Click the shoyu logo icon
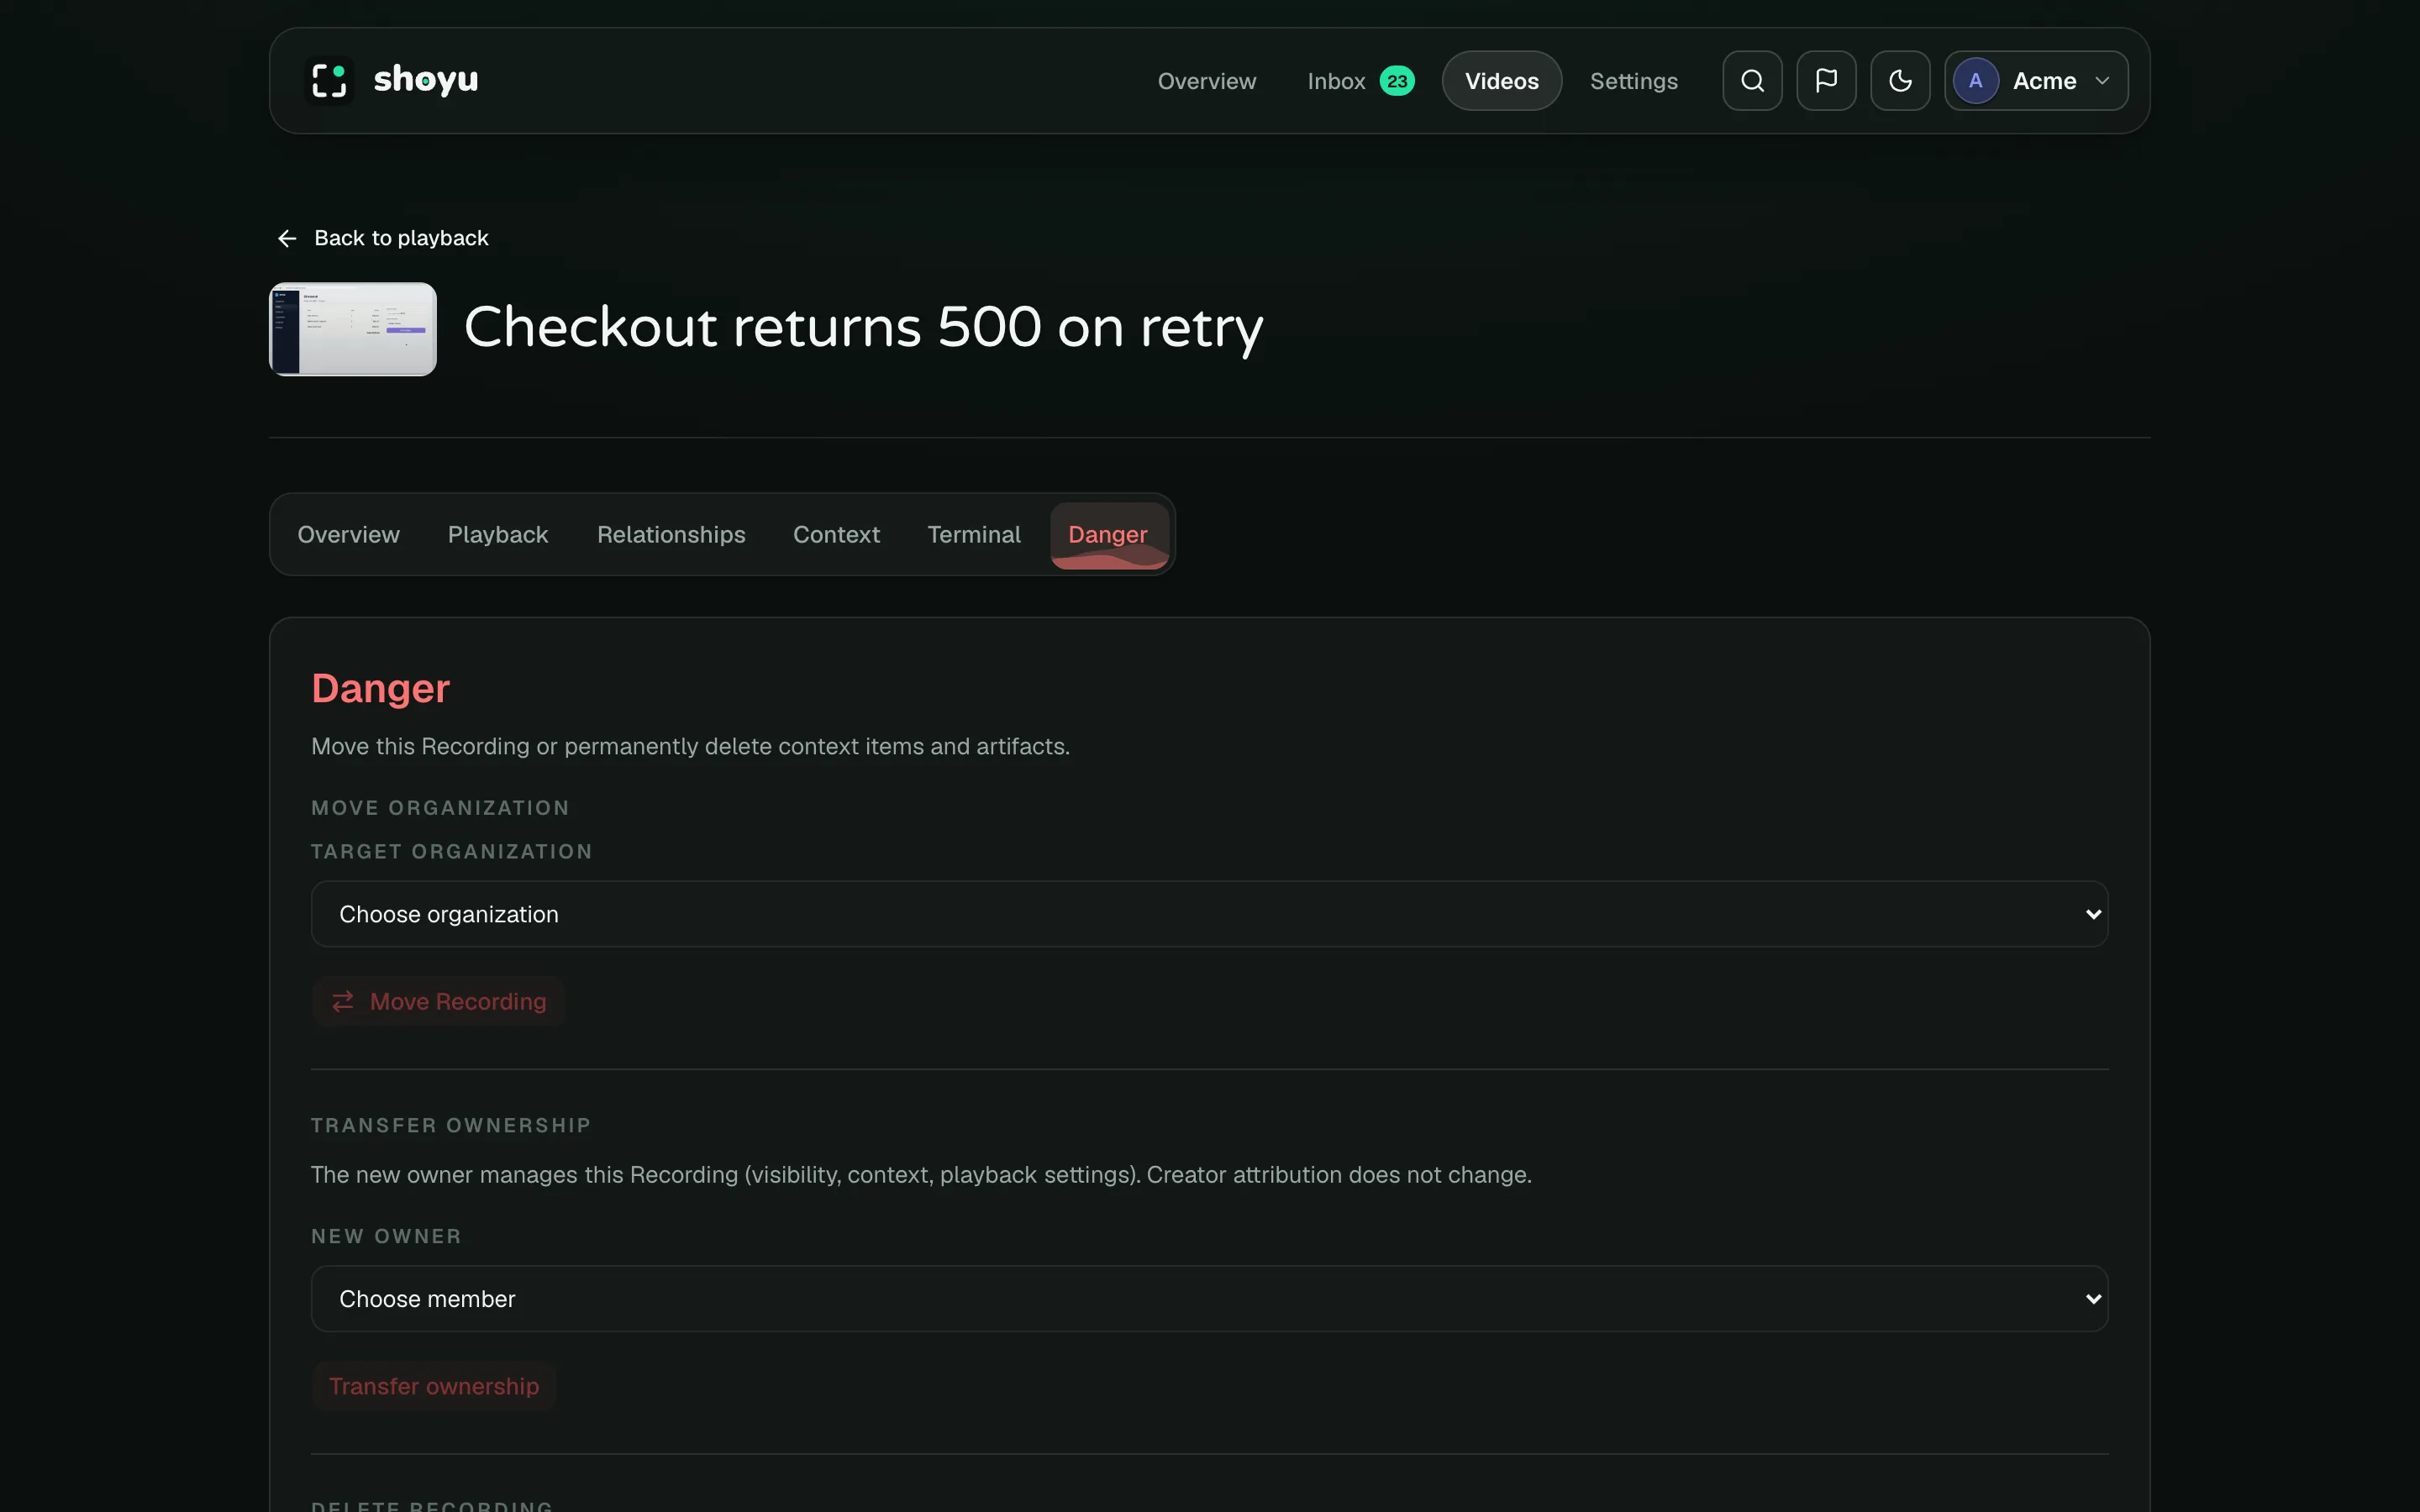The width and height of the screenshot is (2420, 1512). 329,81
